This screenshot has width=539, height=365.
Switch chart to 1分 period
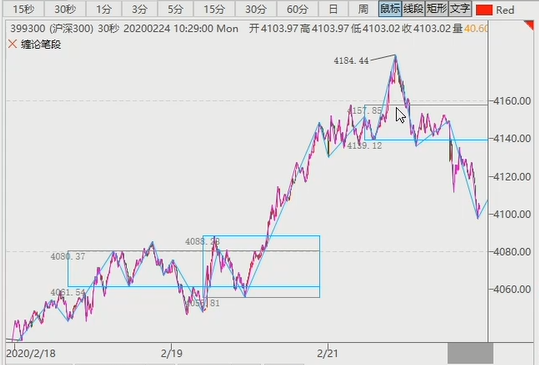pos(103,9)
